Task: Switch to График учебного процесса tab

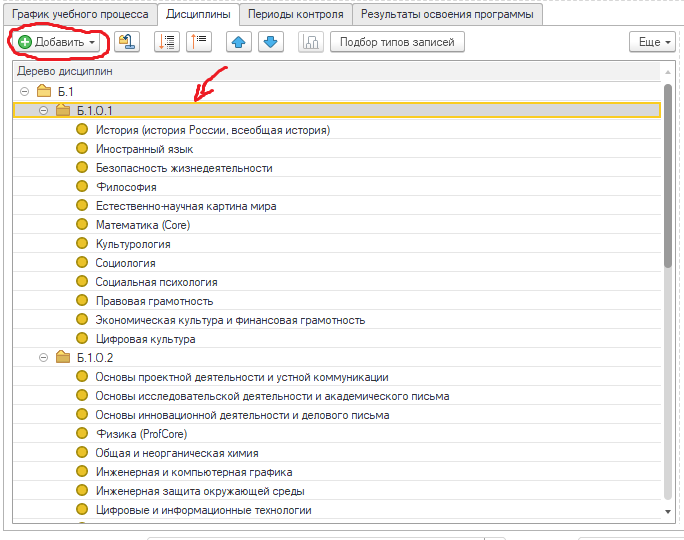Action: click(x=80, y=14)
